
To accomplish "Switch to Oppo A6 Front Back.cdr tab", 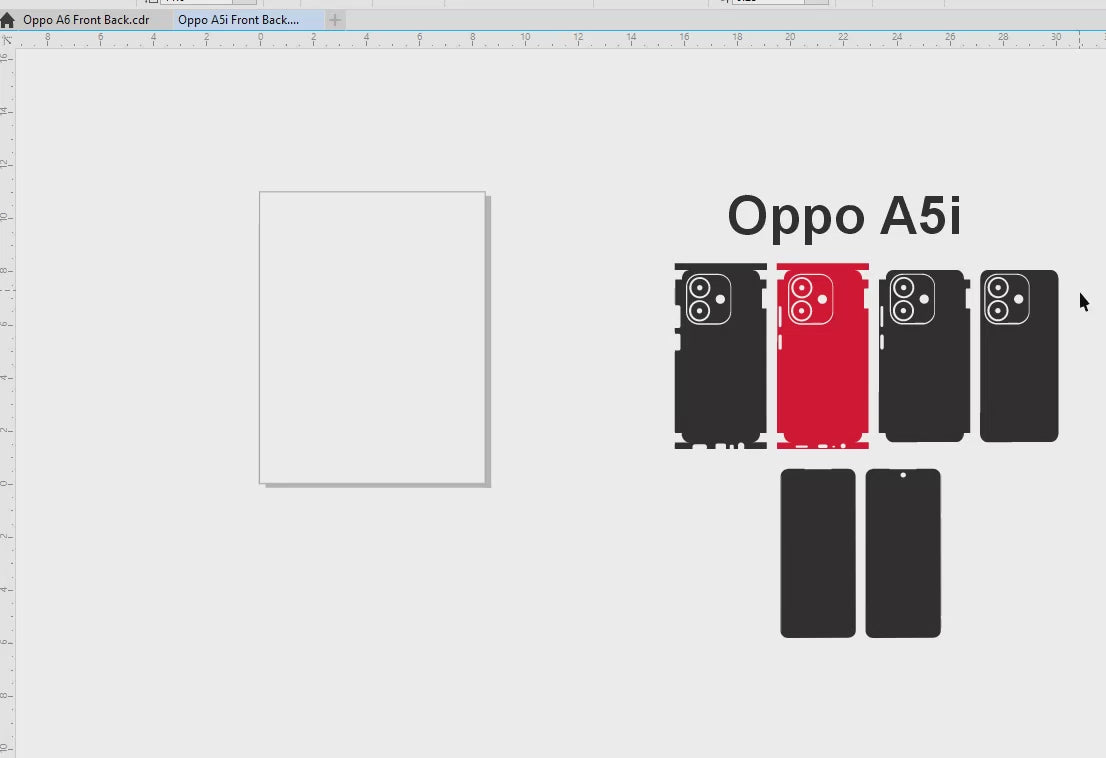I will (86, 20).
